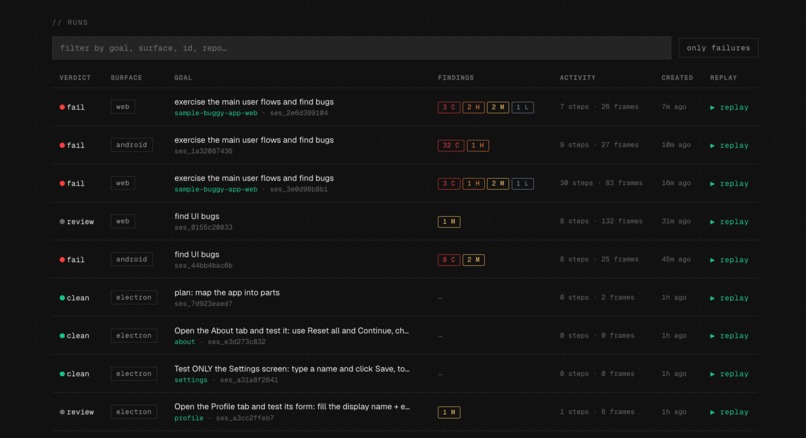Open the plan: map the app into parts goal

(x=227, y=293)
